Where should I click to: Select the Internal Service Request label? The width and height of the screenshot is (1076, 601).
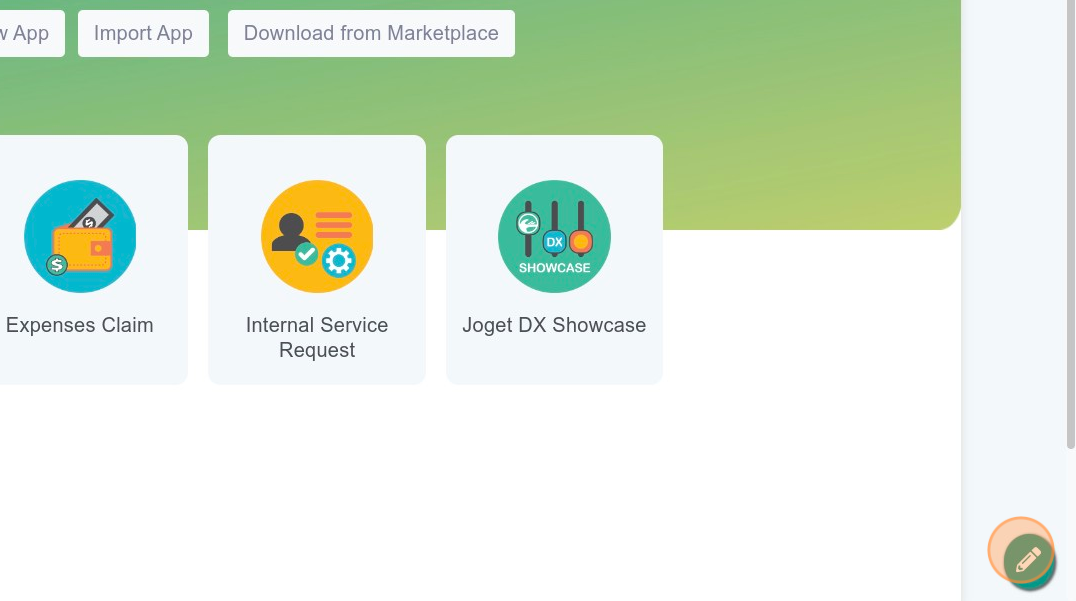pyautogui.click(x=317, y=338)
